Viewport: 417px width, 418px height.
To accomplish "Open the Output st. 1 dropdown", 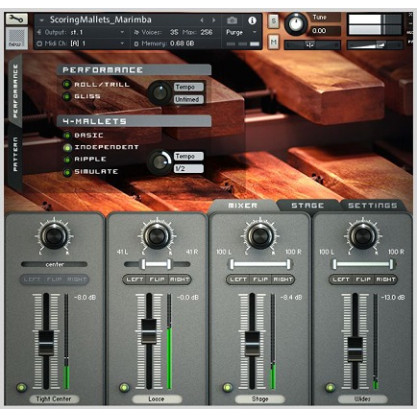I will point(80,32).
